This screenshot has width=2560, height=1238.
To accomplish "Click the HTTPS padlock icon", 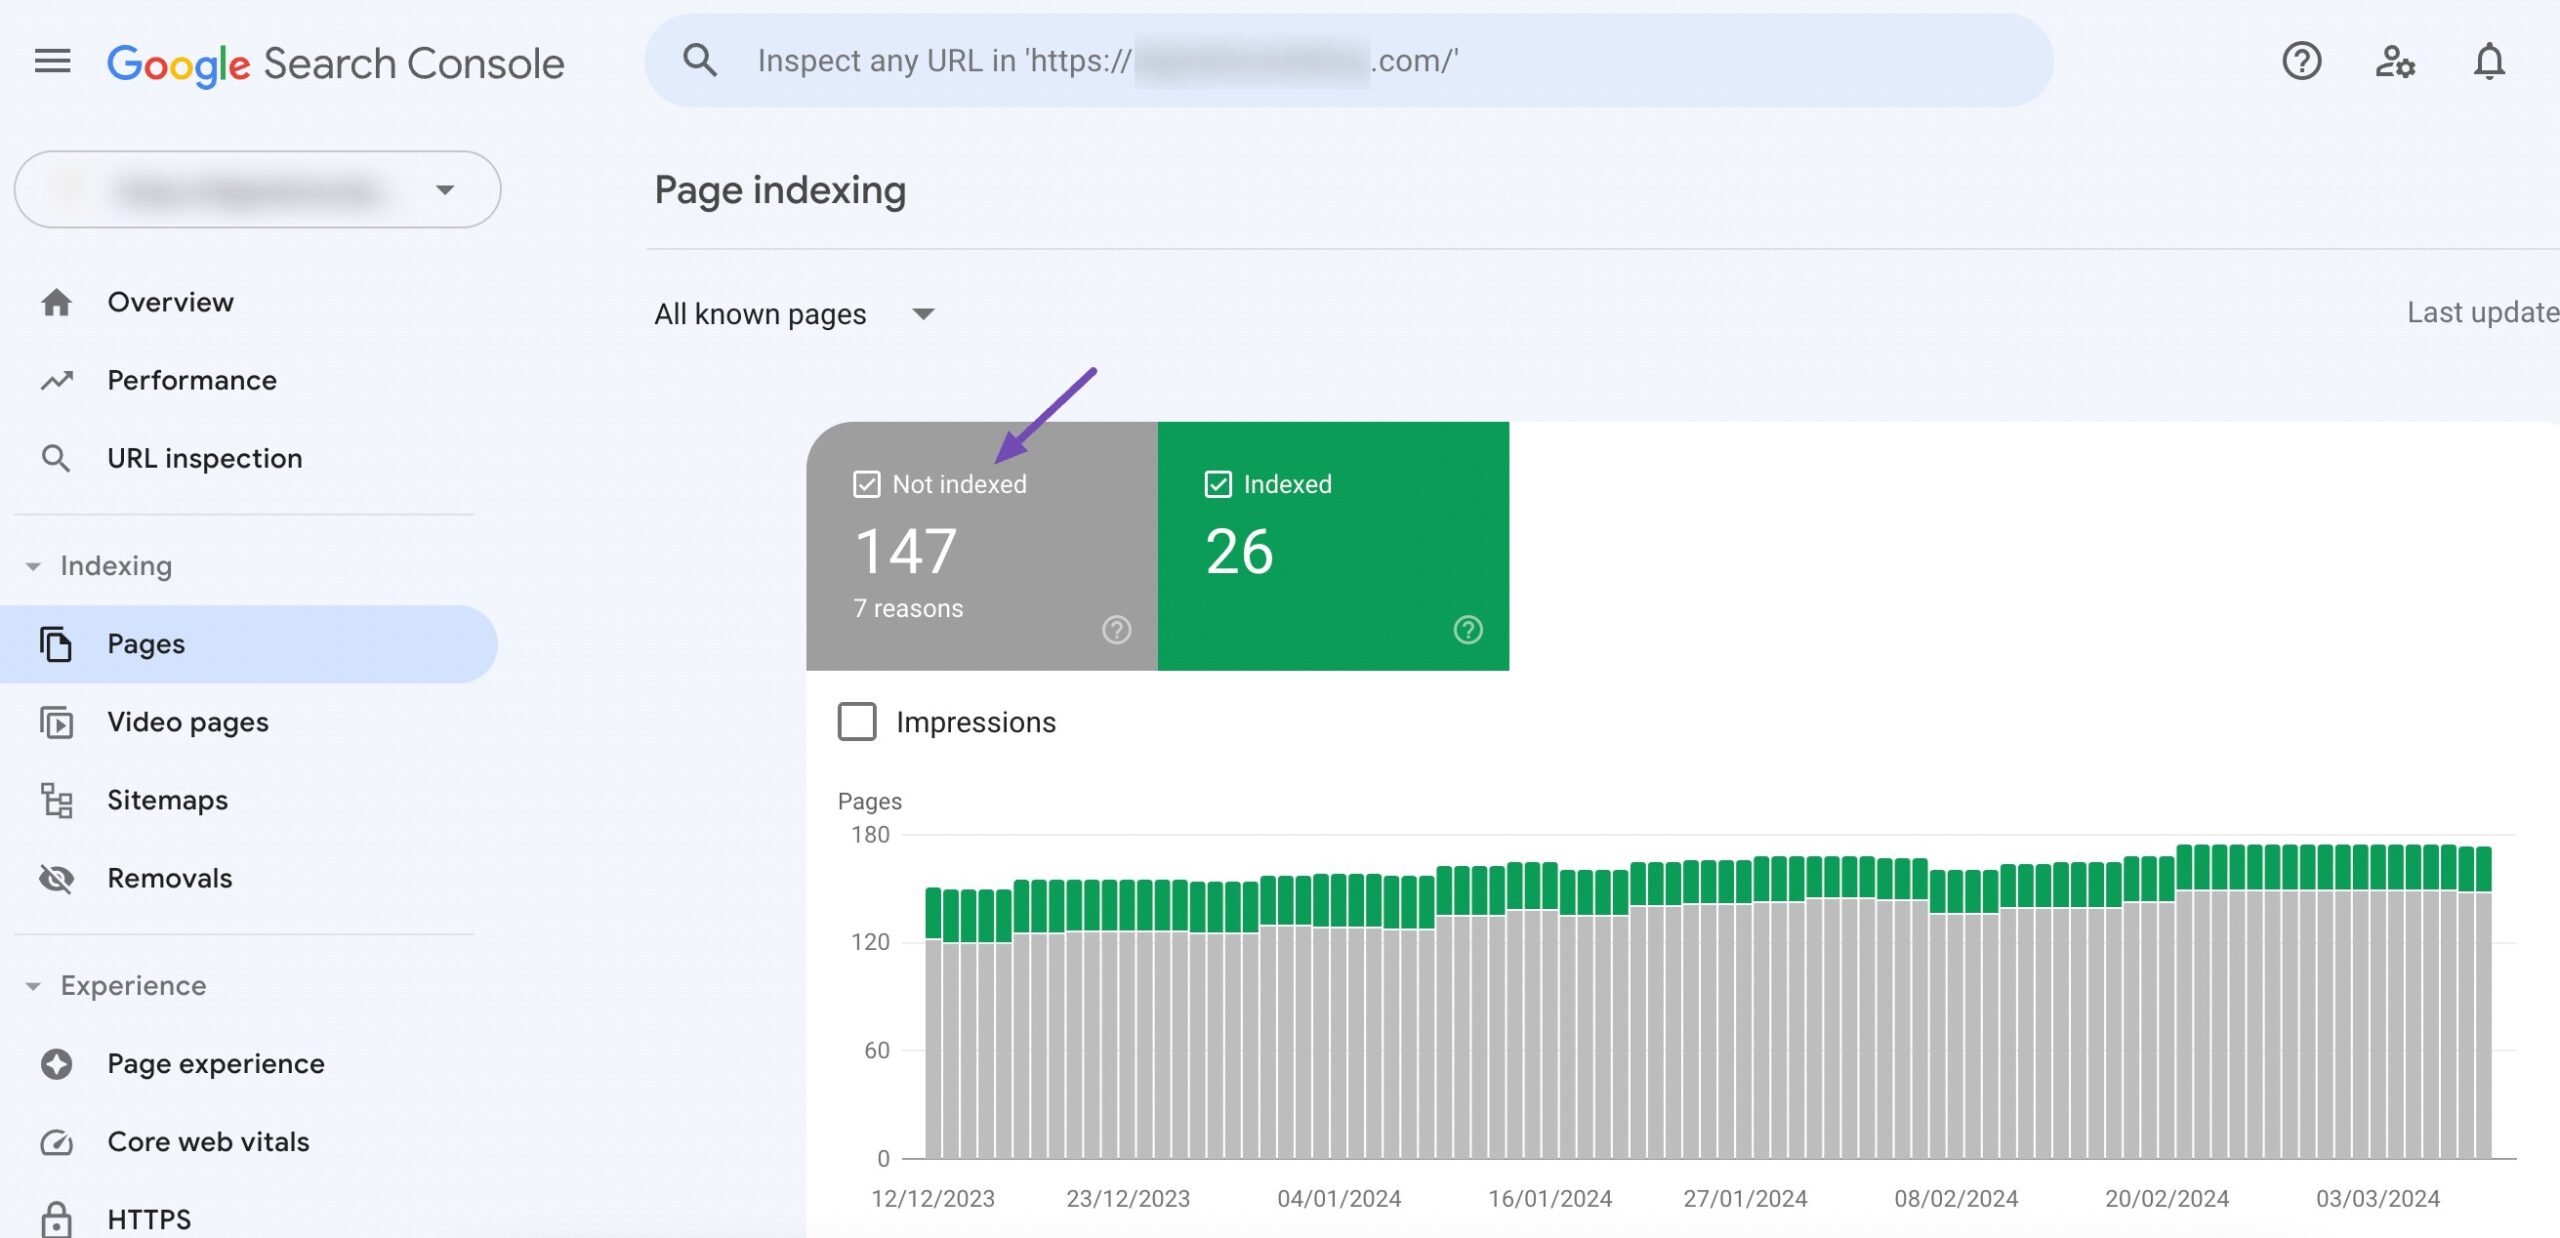I will [x=56, y=1219].
